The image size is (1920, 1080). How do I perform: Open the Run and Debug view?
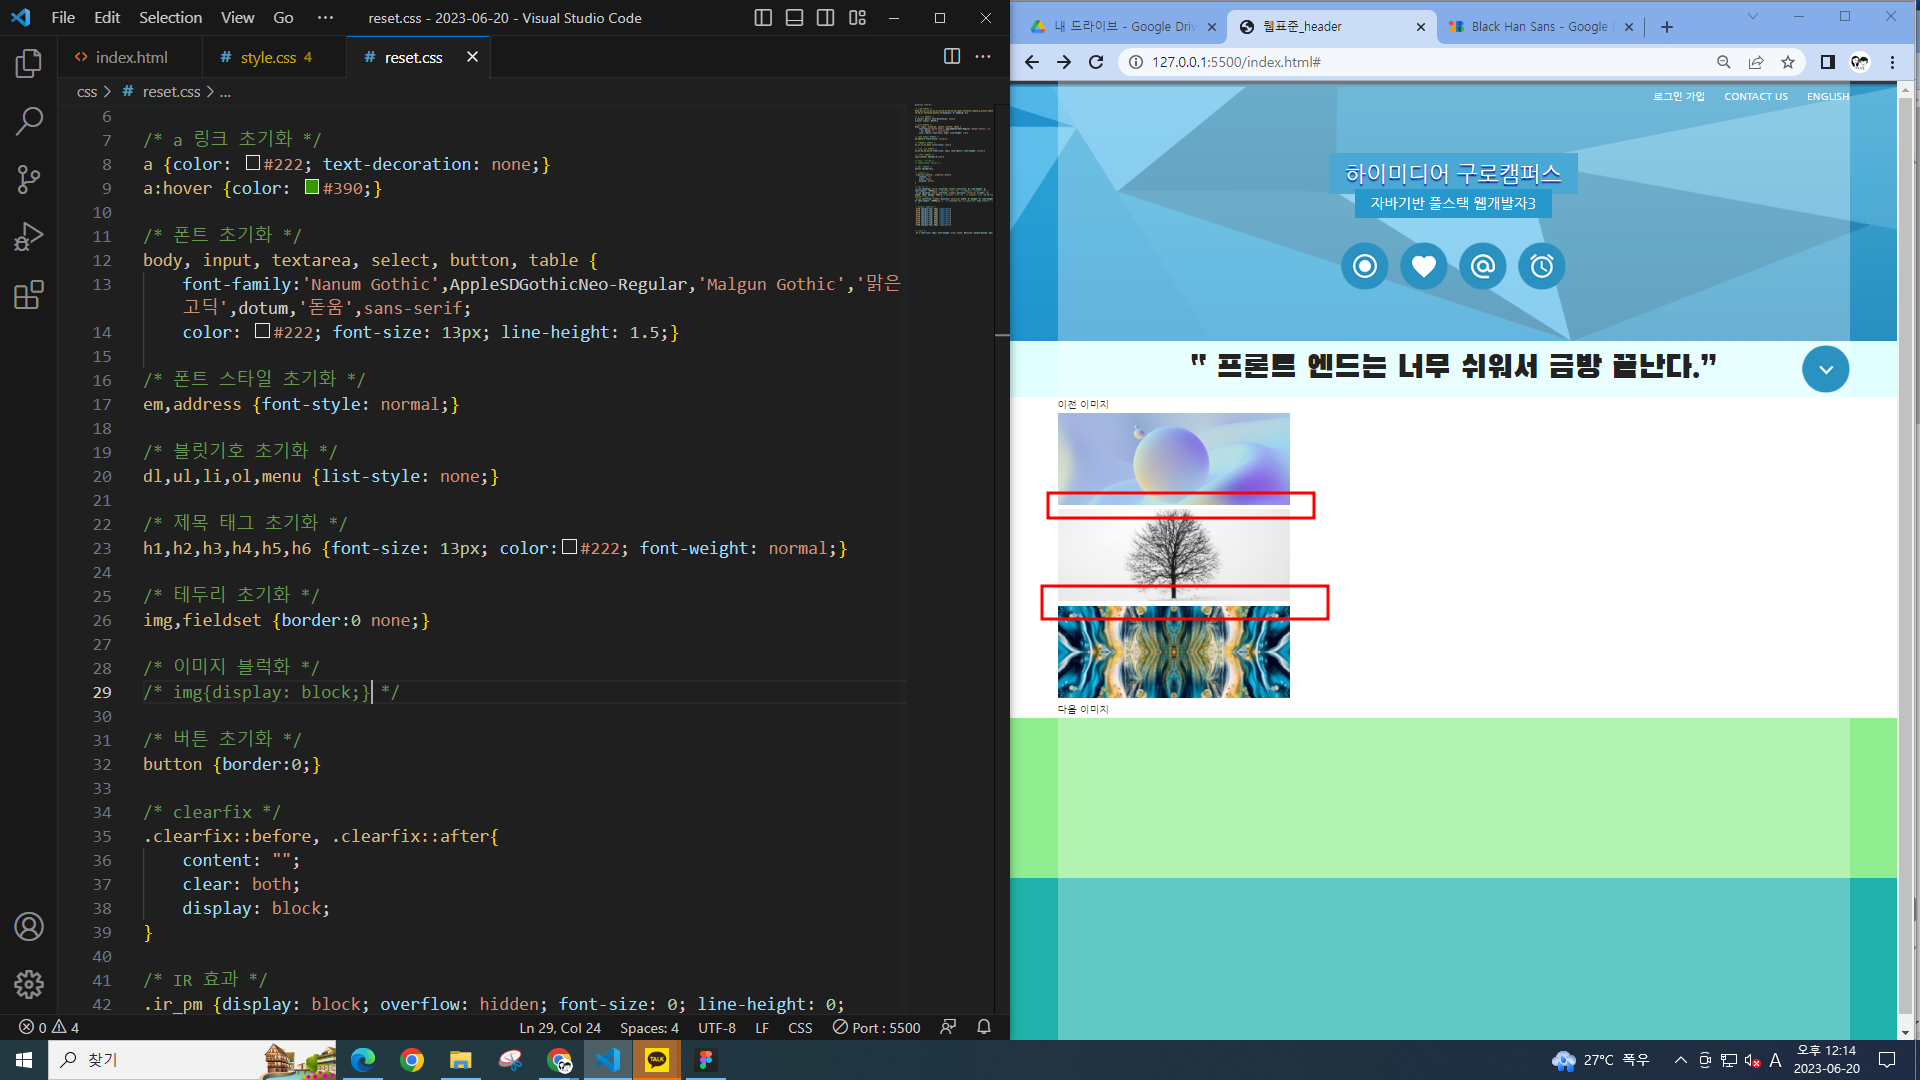point(29,237)
